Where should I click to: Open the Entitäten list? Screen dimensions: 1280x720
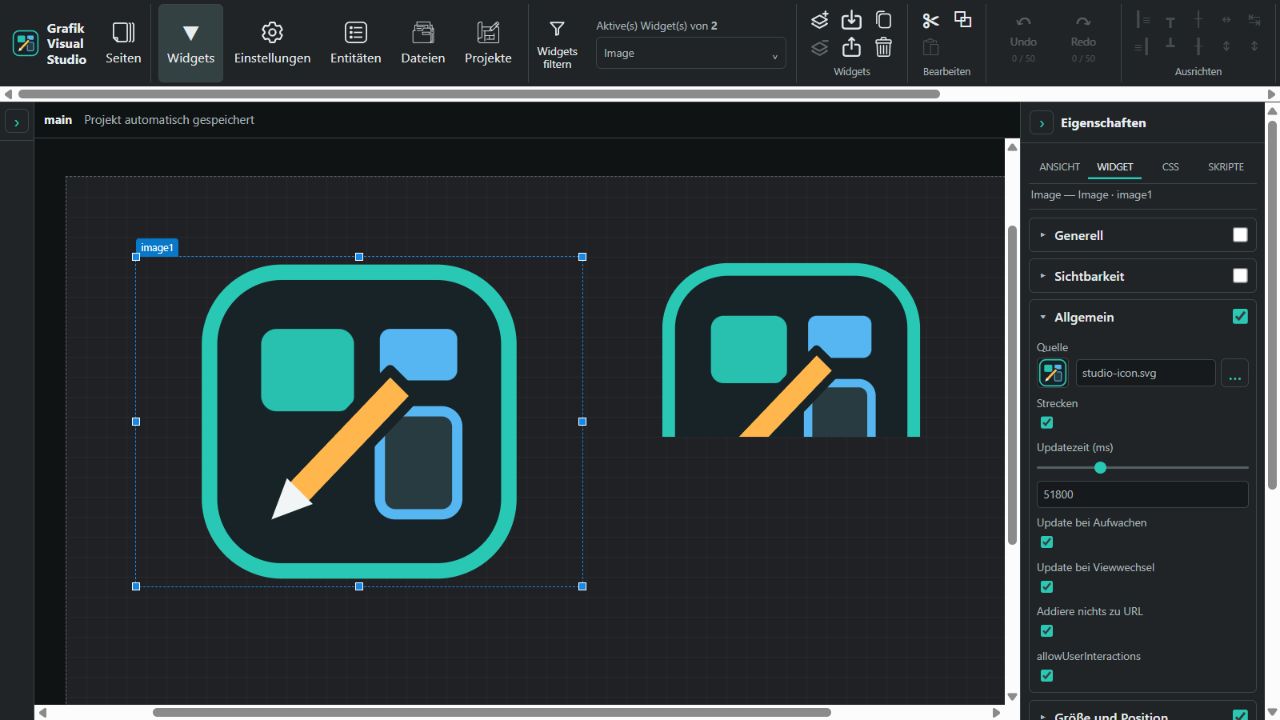click(x=355, y=43)
